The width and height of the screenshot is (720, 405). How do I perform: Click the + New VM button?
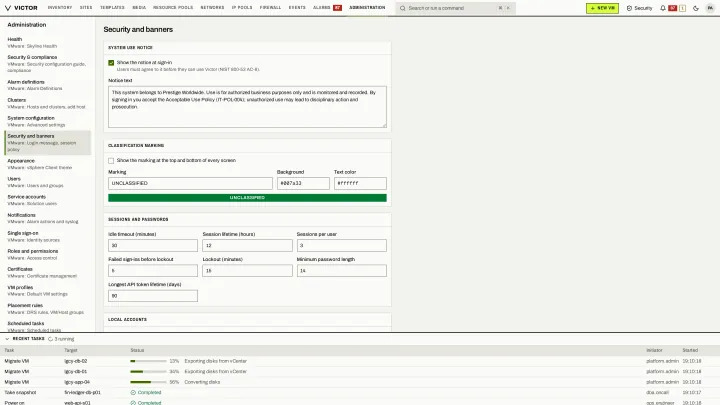click(602, 8)
